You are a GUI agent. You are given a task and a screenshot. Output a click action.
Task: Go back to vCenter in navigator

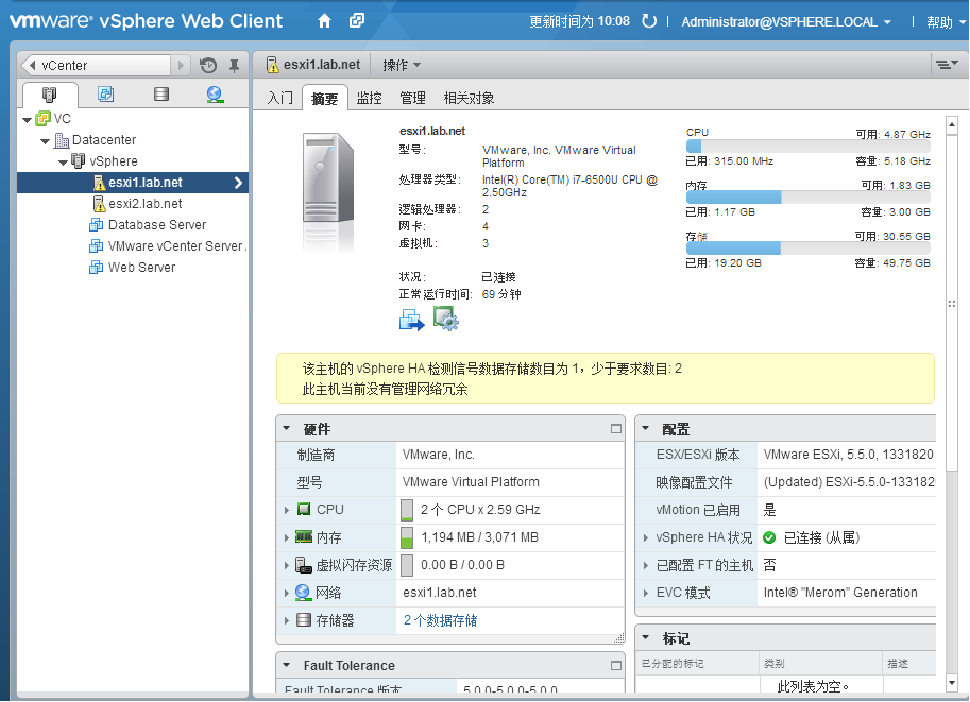[x=96, y=65]
